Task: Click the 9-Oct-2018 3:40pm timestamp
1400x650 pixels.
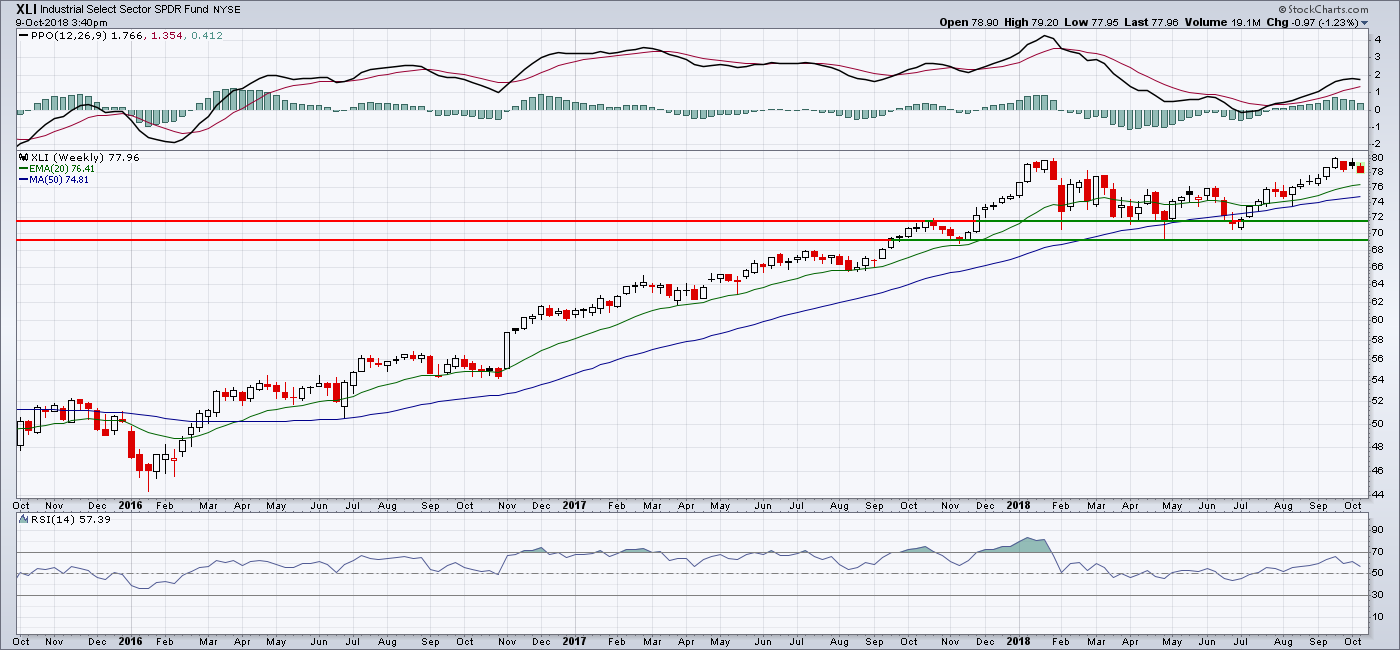Action: 59,22
